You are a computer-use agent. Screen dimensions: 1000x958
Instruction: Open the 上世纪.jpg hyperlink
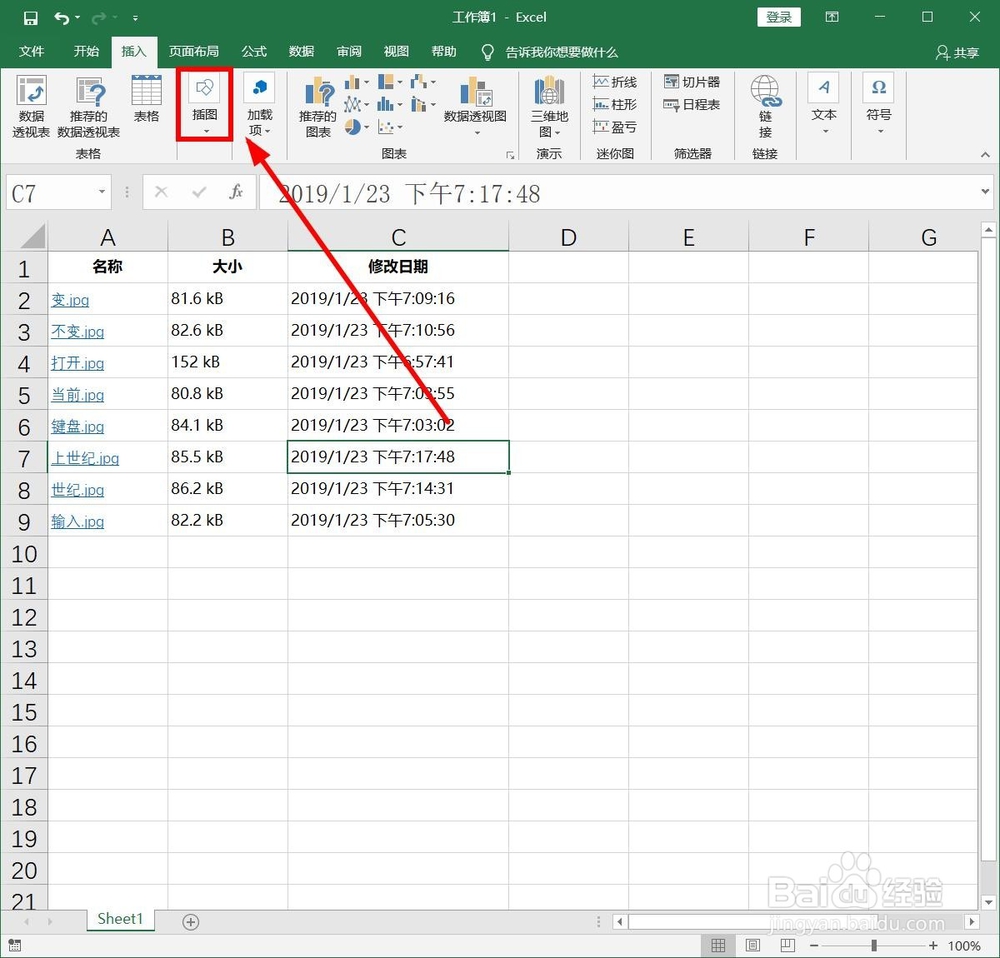(85, 458)
